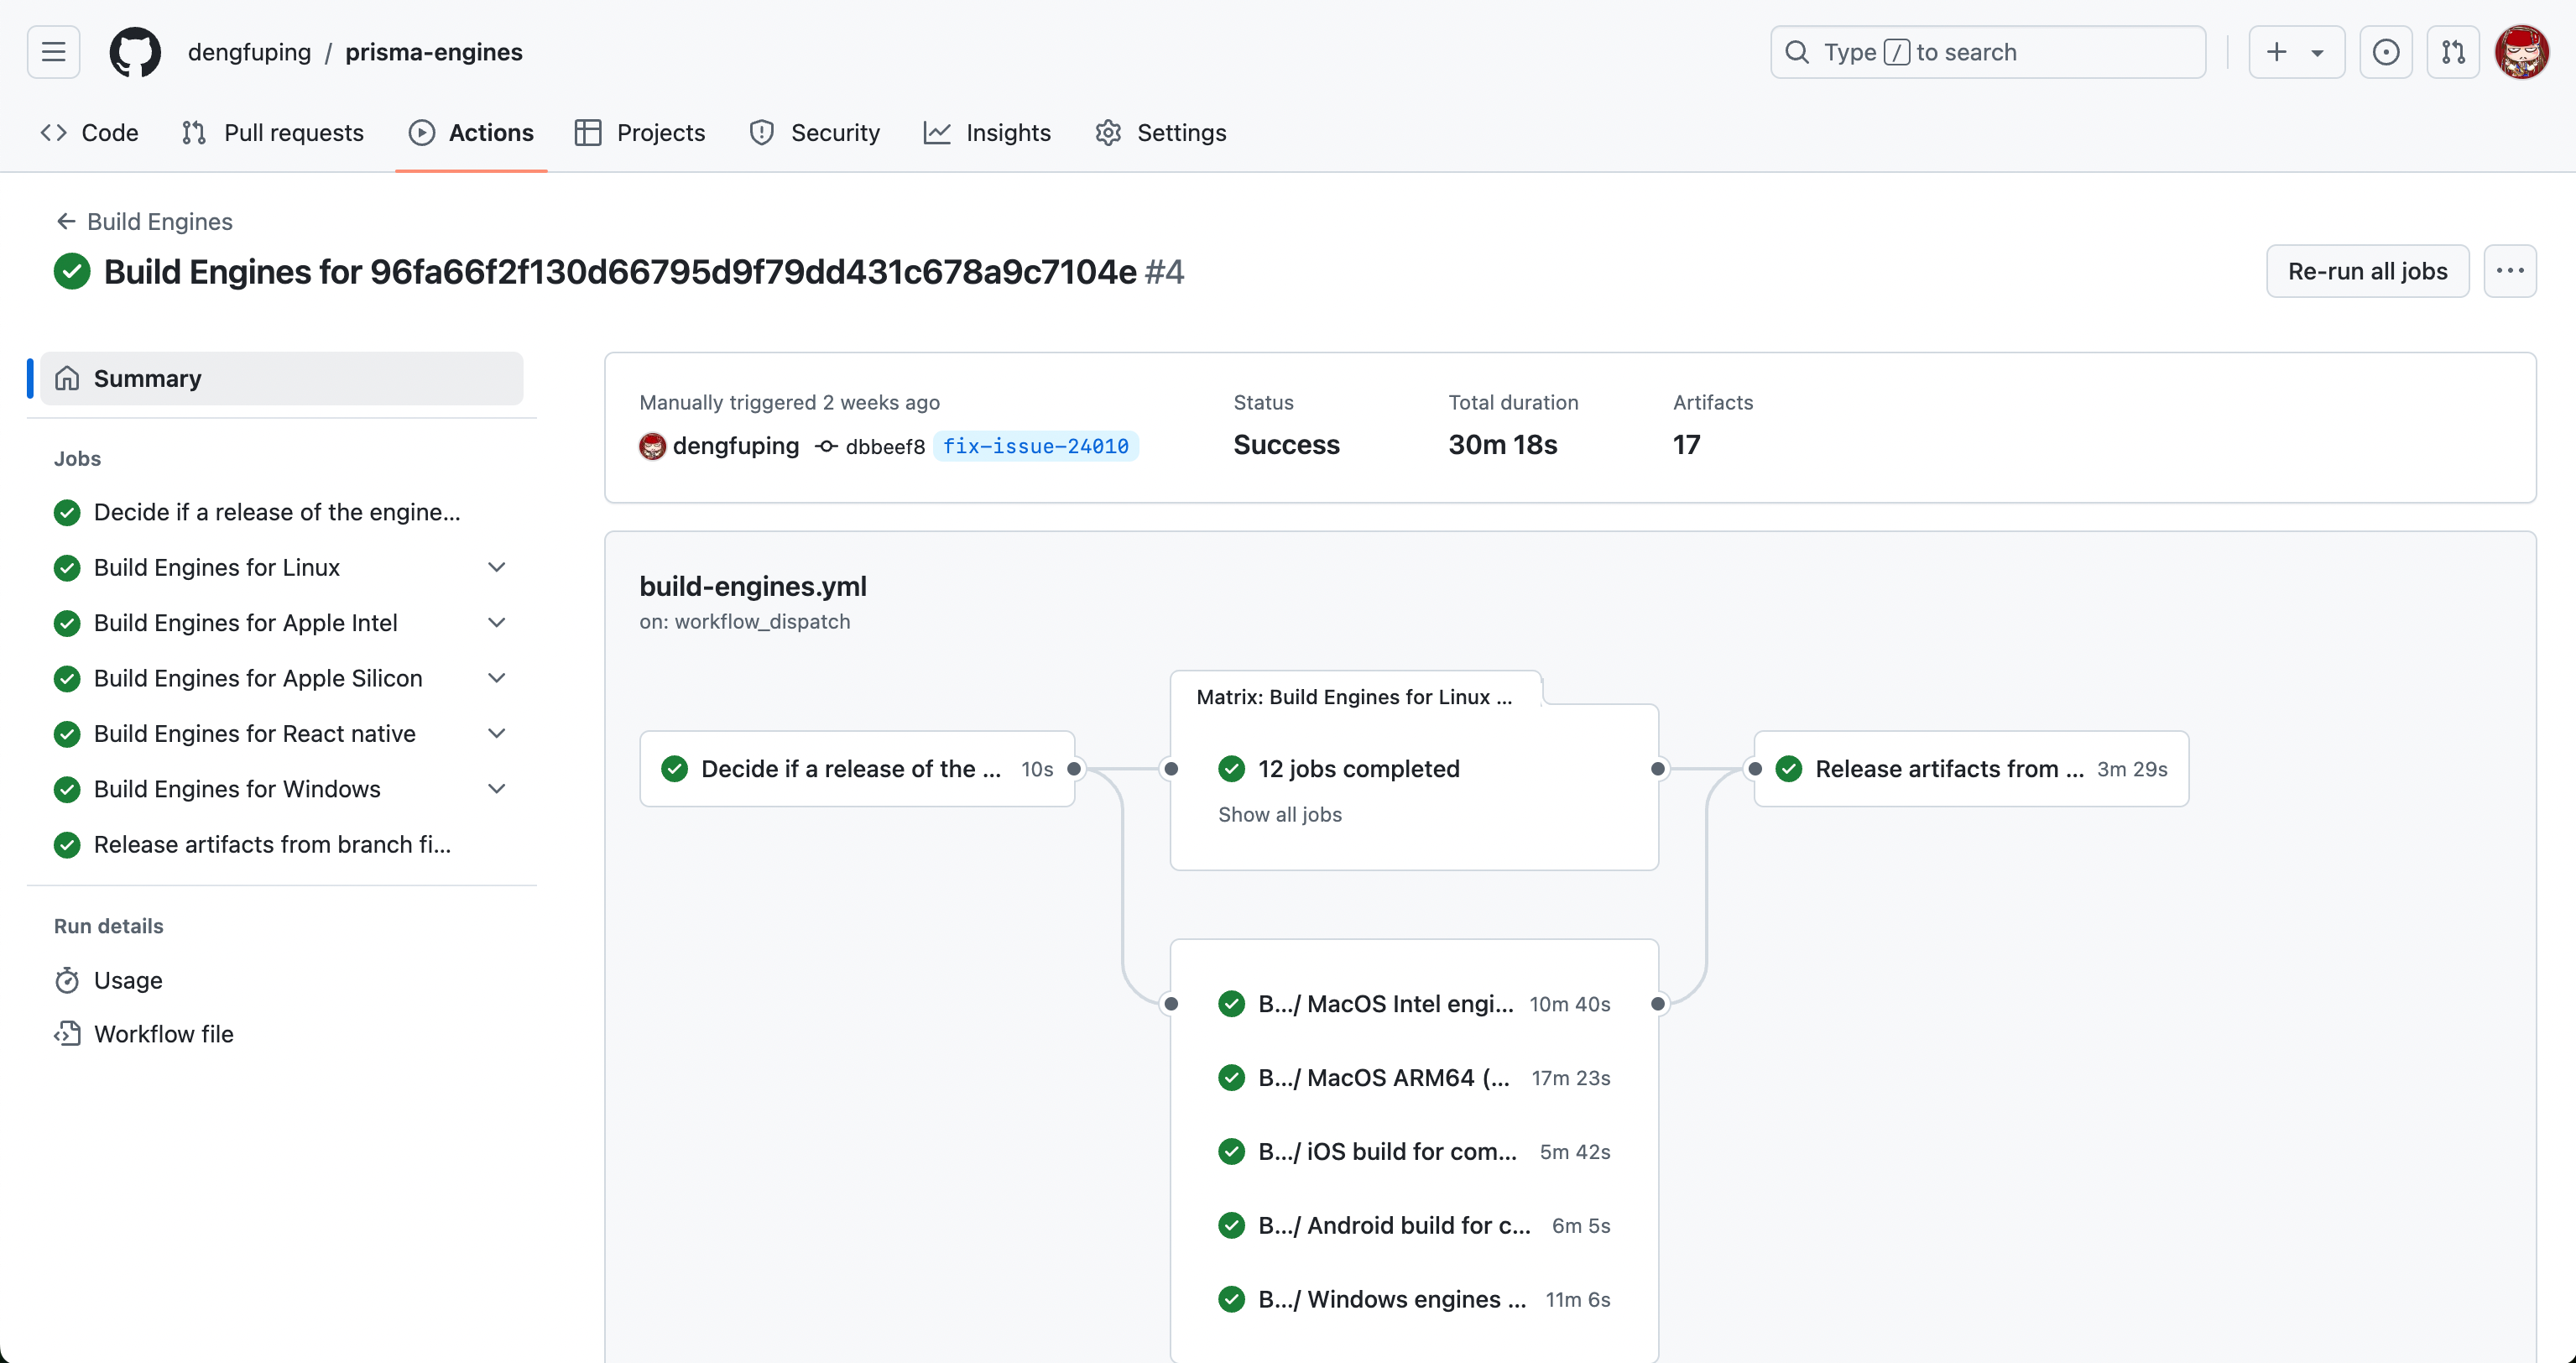Open Build Engines for Linux sidebar job

217,567
